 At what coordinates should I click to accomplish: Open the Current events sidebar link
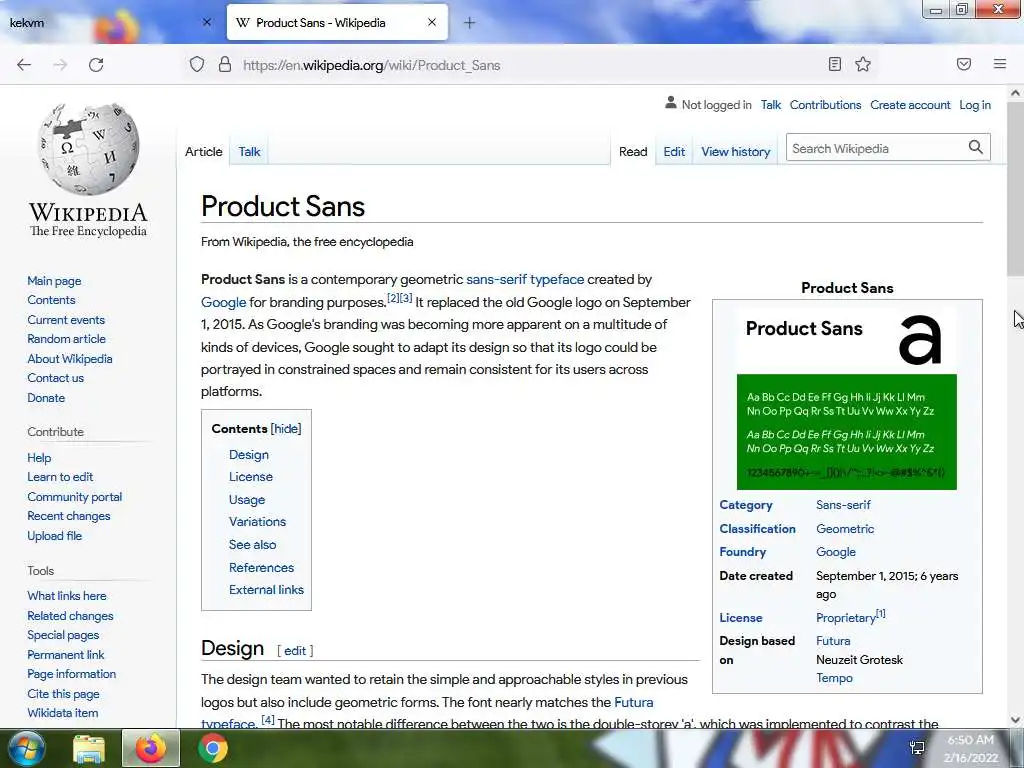[x=66, y=320]
